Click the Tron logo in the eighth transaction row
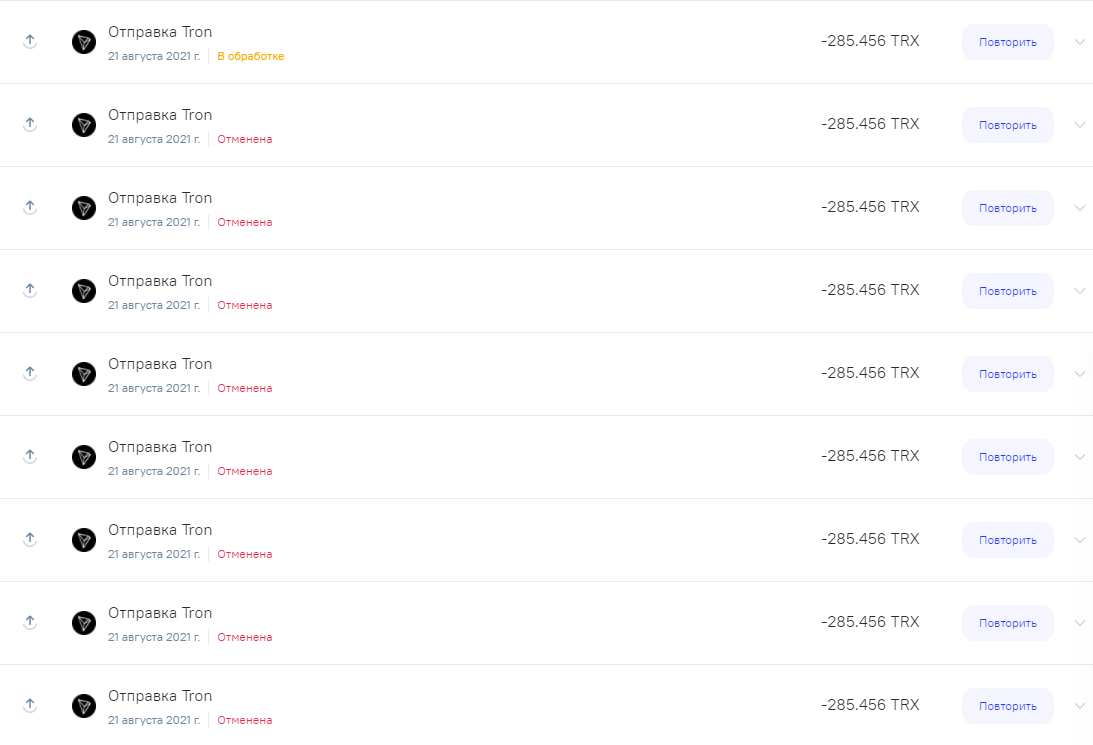 click(84, 622)
